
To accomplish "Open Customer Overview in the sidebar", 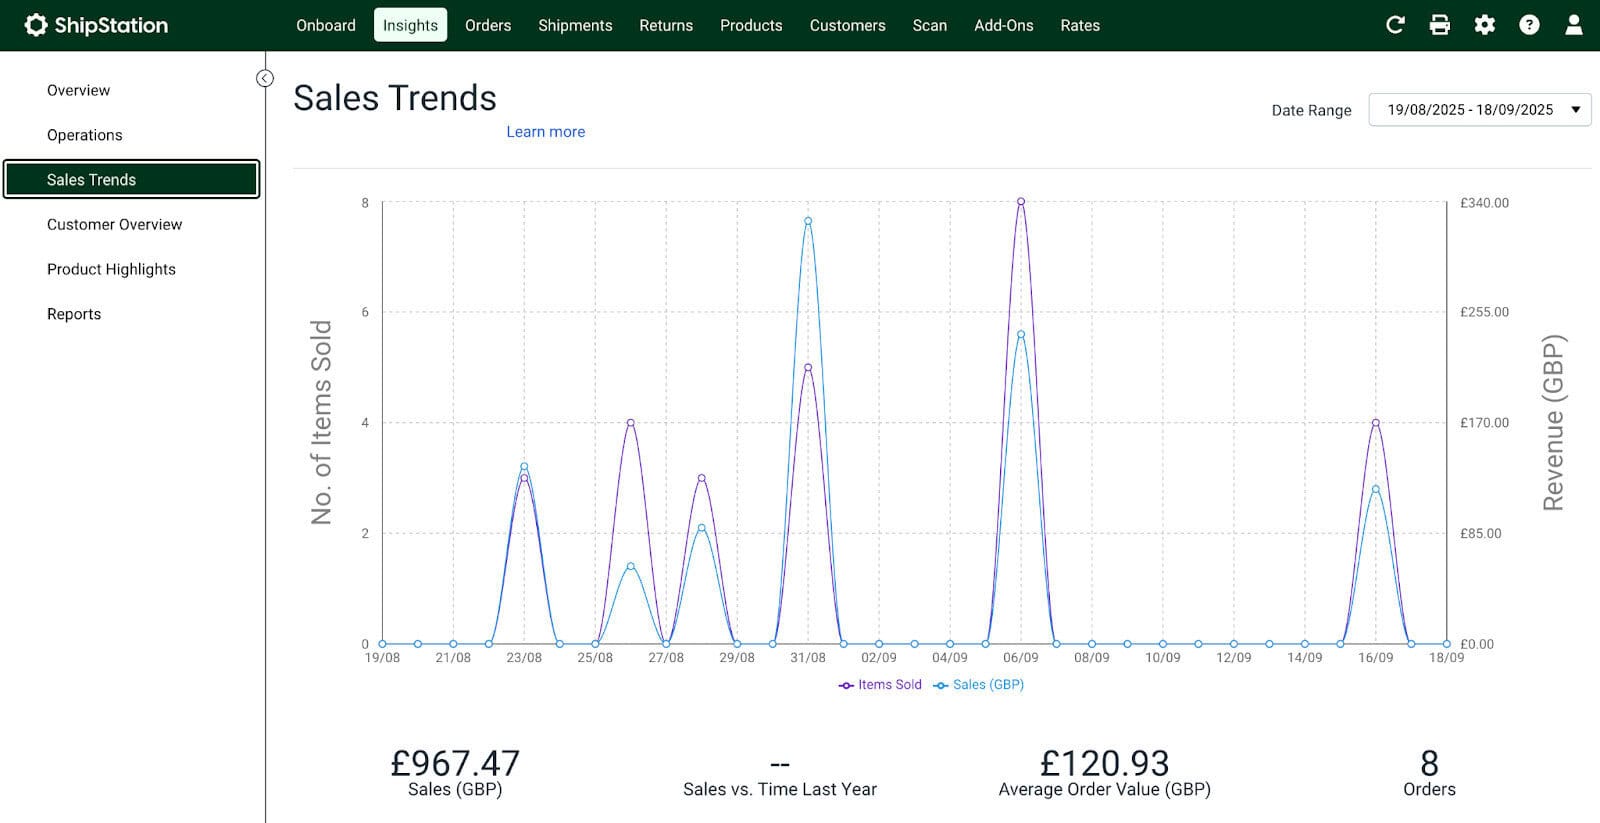I will point(114,225).
